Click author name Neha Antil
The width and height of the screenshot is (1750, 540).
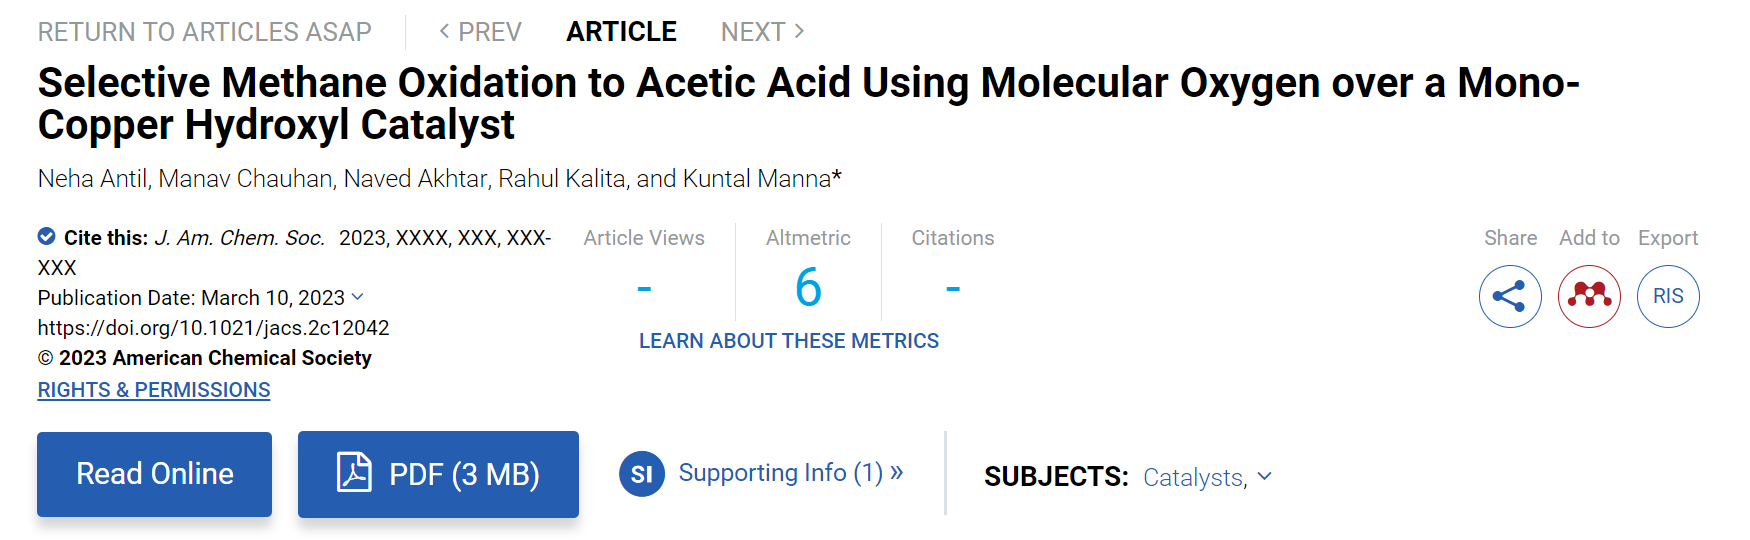[x=92, y=179]
